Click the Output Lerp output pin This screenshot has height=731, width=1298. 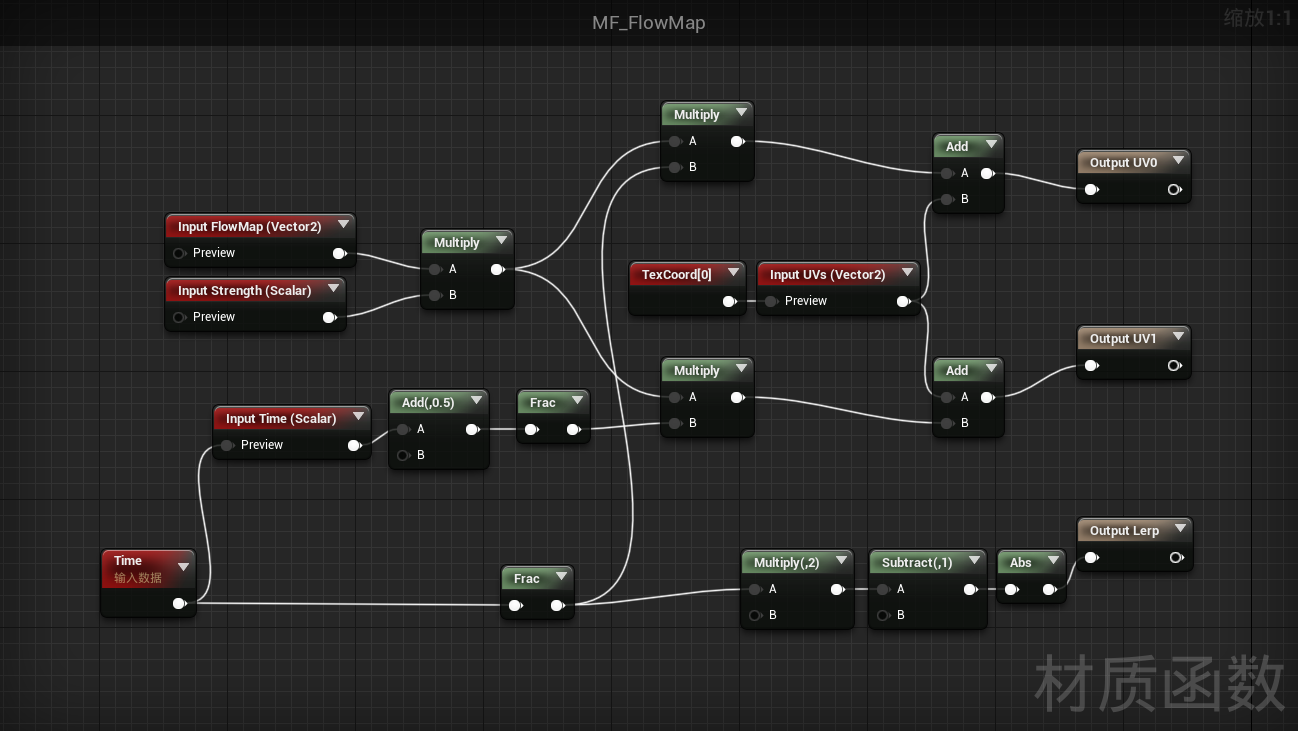[1176, 557]
